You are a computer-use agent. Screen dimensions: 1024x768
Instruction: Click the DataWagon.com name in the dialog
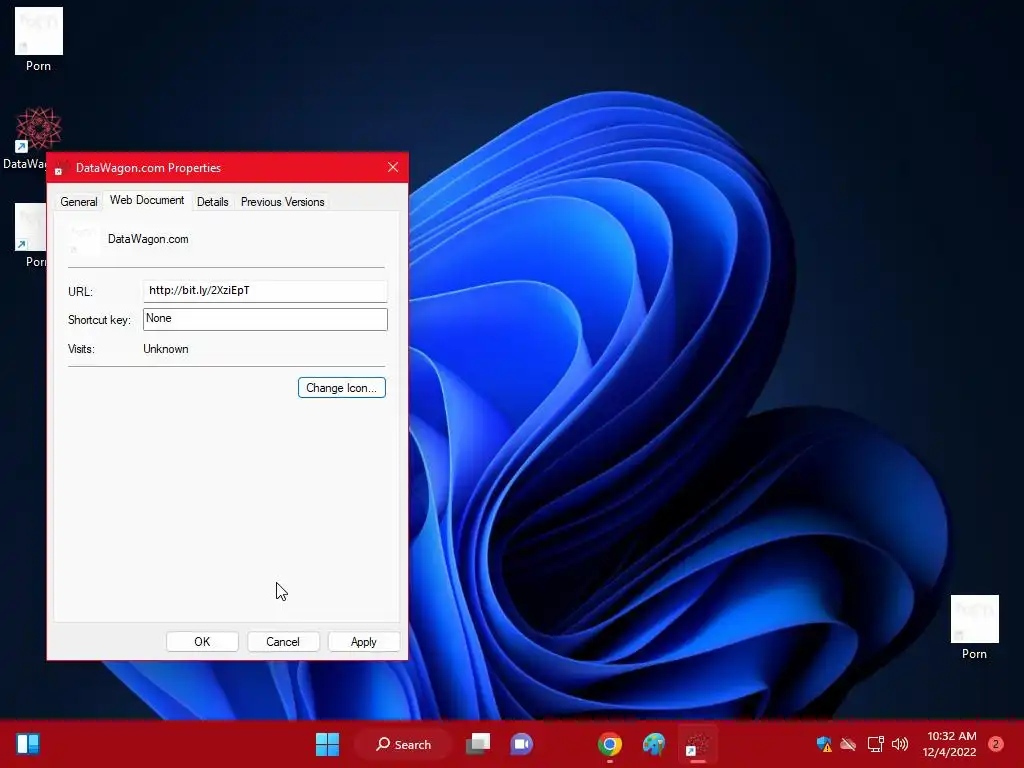(x=148, y=239)
